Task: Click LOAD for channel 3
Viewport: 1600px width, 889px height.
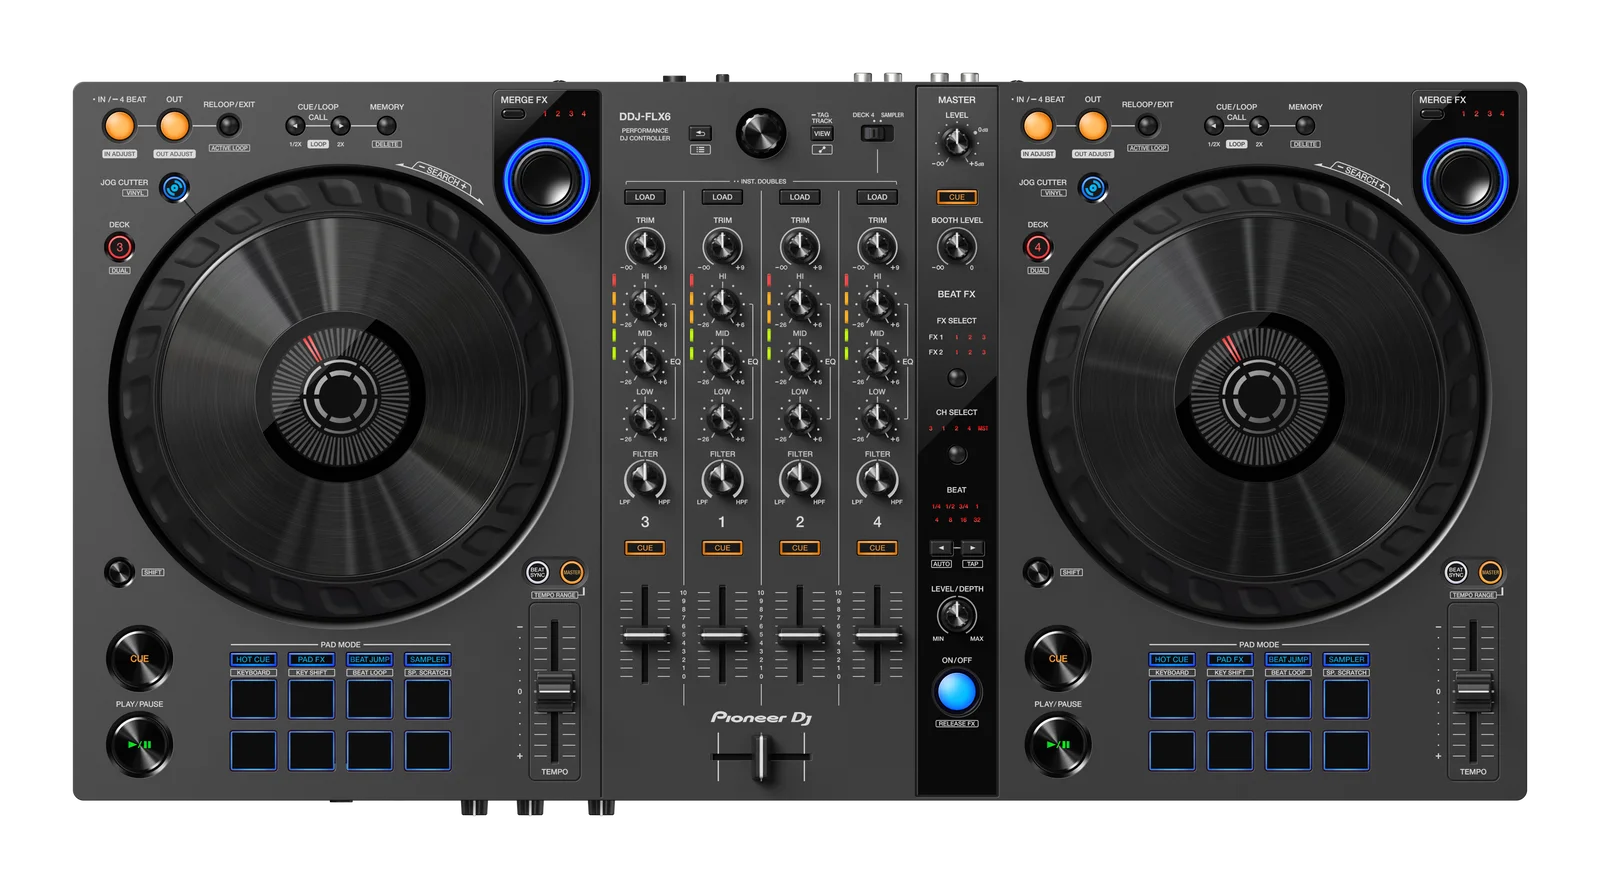Action: coord(645,197)
